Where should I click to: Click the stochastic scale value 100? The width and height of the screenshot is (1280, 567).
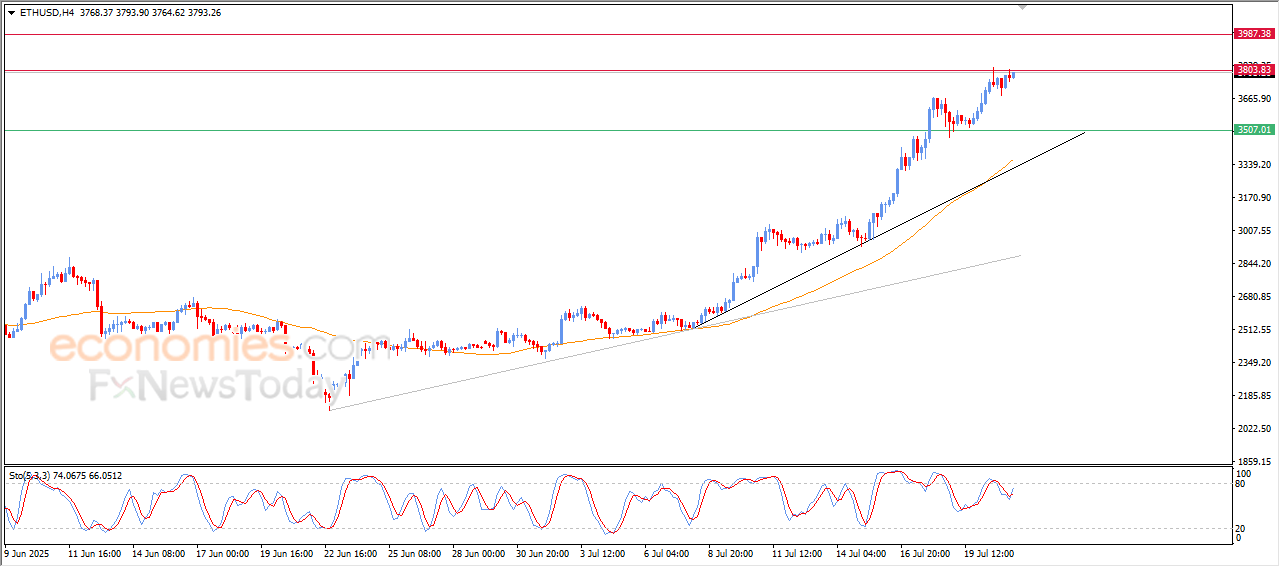[x=1245, y=473]
